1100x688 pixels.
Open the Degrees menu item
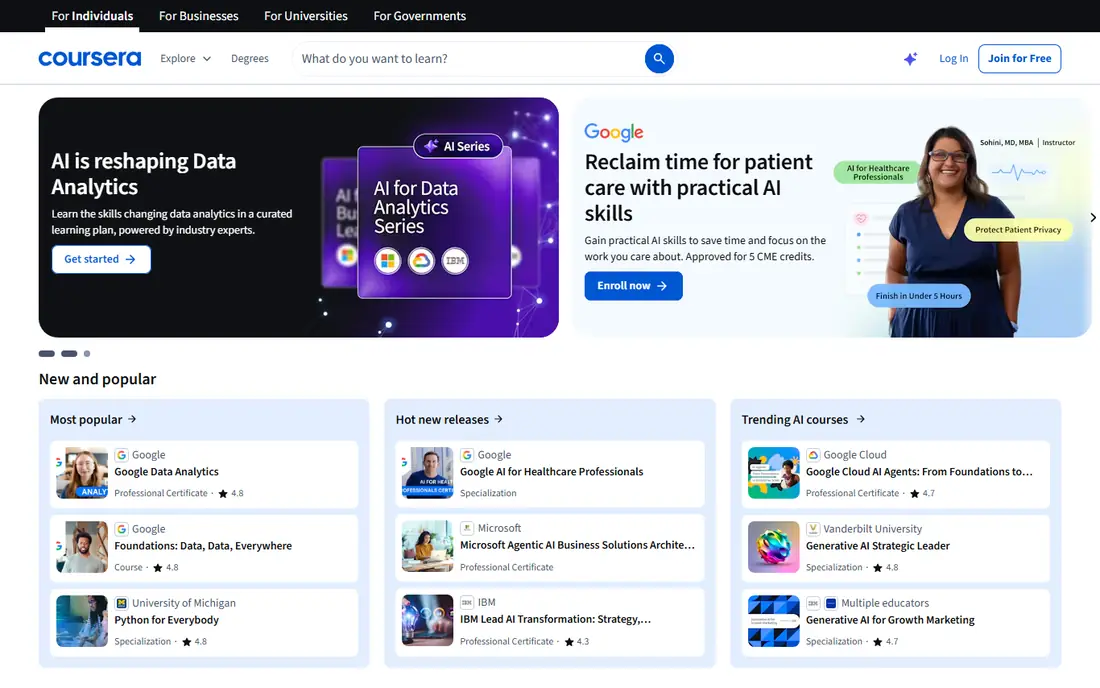point(250,59)
